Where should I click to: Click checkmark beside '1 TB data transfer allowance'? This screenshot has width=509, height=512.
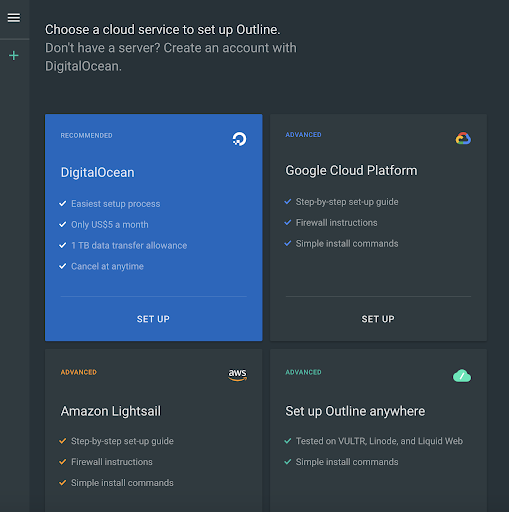click(x=63, y=245)
